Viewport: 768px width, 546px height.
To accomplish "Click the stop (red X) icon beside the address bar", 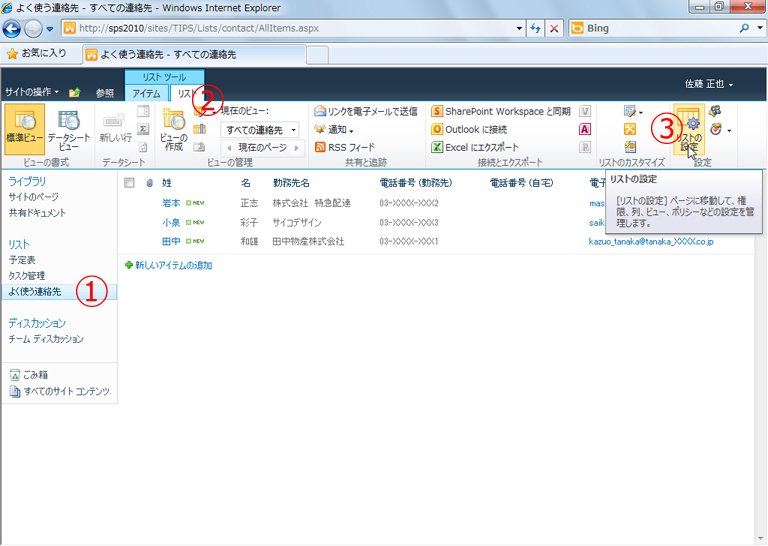I will tap(554, 28).
